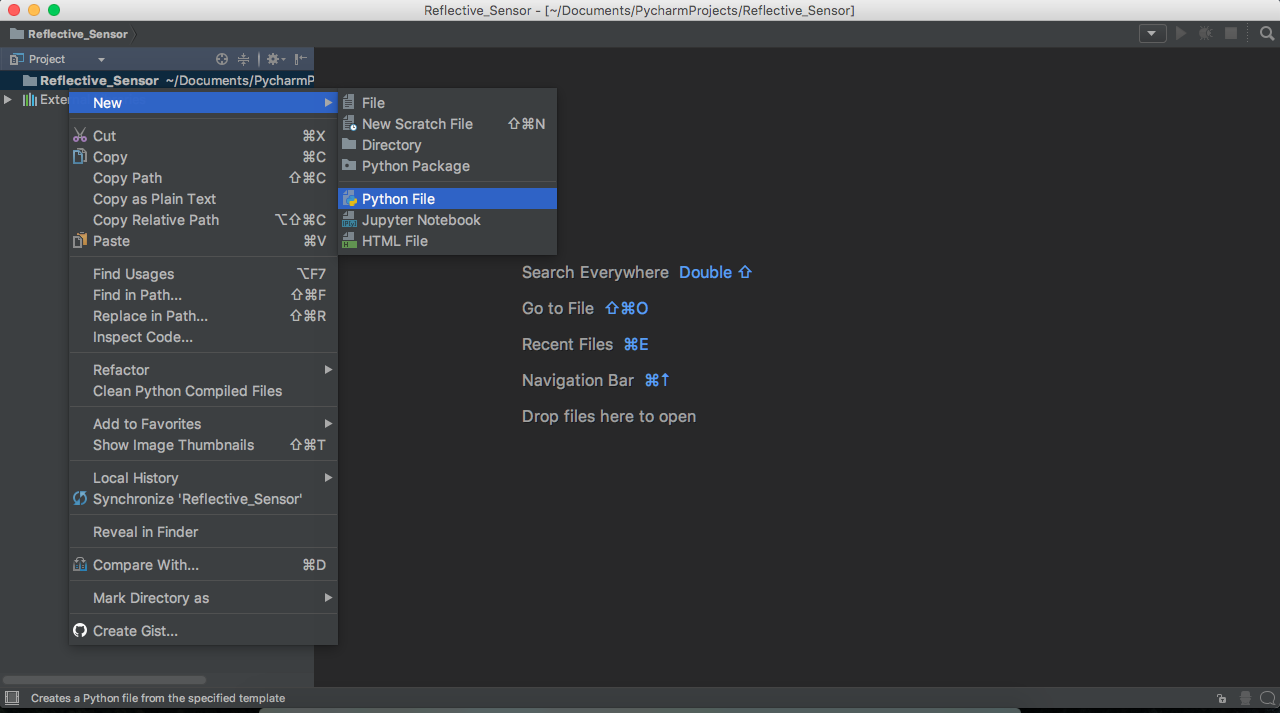This screenshot has width=1280, height=713.
Task: Click the Paste clipboard icon
Action: coord(80,241)
